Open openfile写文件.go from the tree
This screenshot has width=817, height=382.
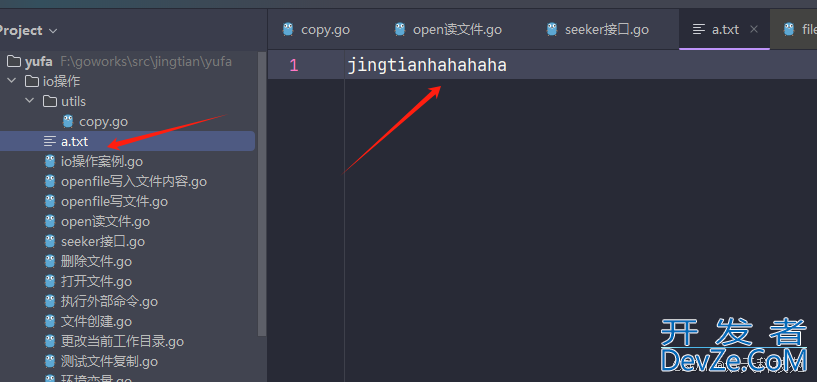click(x=114, y=201)
